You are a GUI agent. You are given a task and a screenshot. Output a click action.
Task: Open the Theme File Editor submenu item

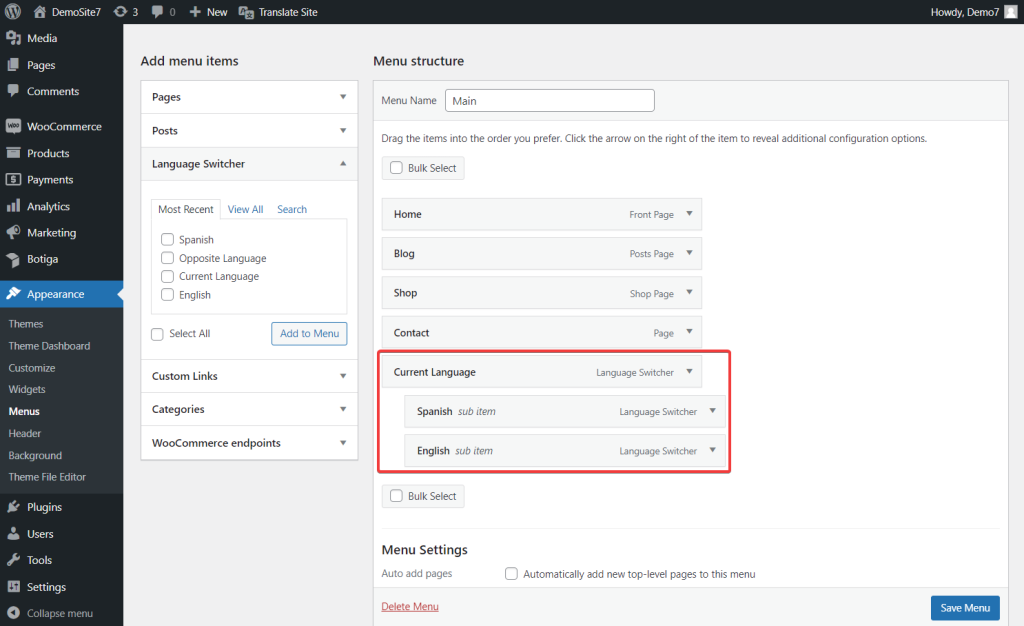(47, 477)
